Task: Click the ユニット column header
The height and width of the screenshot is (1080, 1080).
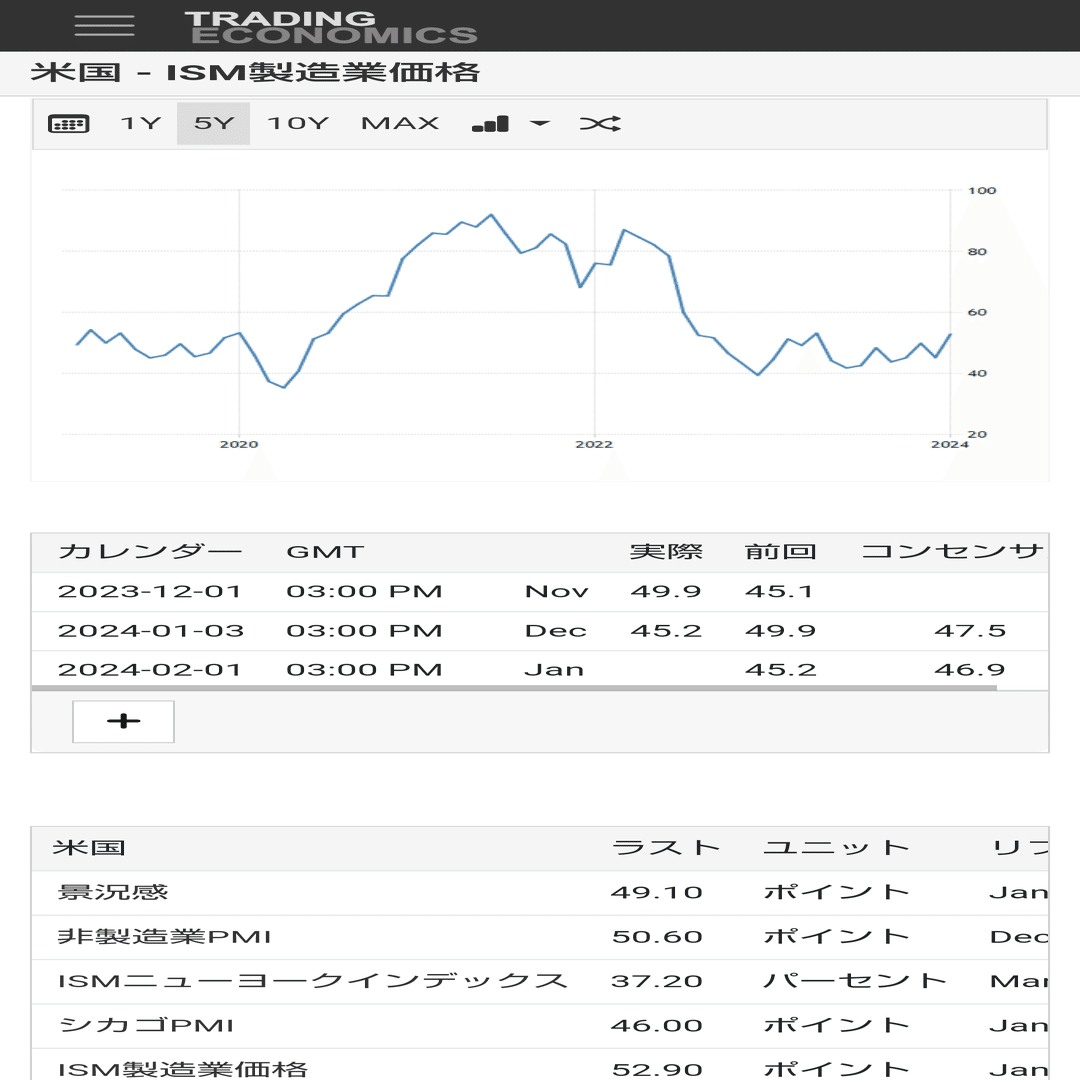Action: tap(836, 848)
